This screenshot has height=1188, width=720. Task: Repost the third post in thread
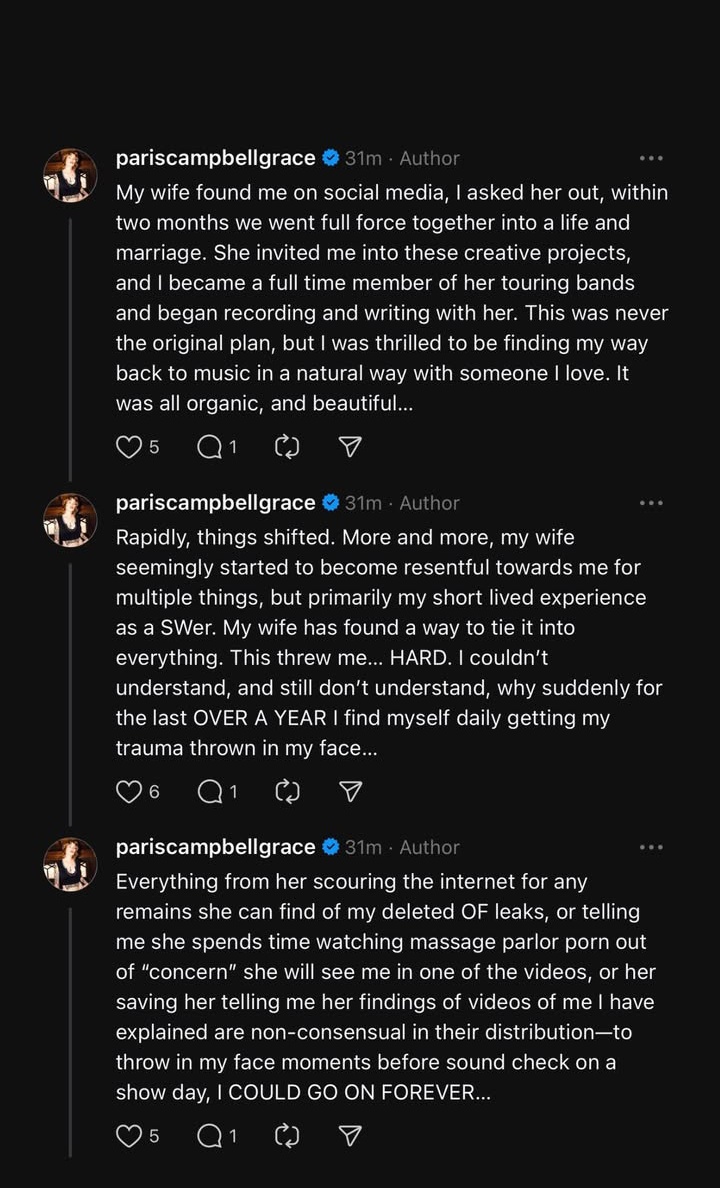coord(288,1136)
